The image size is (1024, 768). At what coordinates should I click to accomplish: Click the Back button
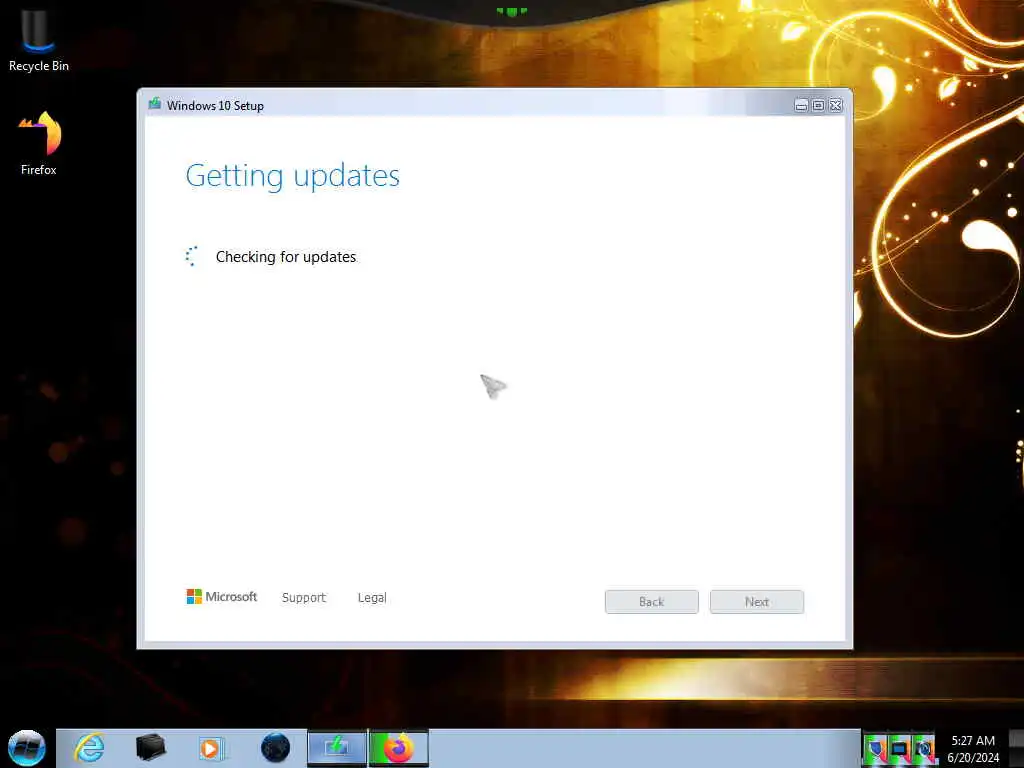(x=652, y=601)
